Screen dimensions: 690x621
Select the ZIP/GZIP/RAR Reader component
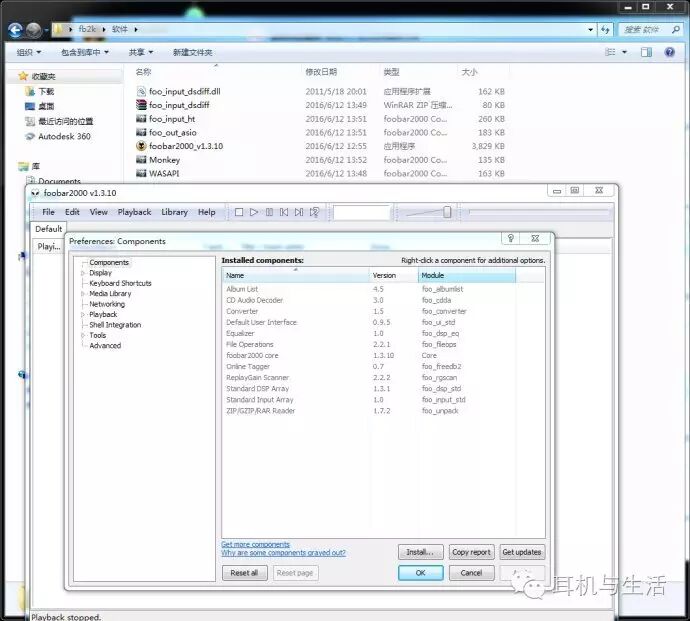click(x=383, y=411)
